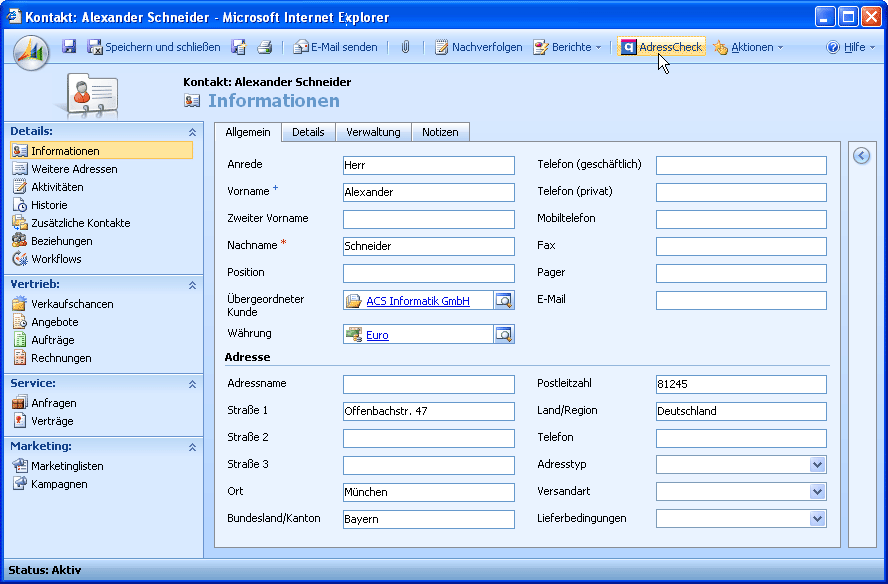Click the 'Status: Aktiv' status bar text
Screen dimensions: 888x584
[x=45, y=570]
